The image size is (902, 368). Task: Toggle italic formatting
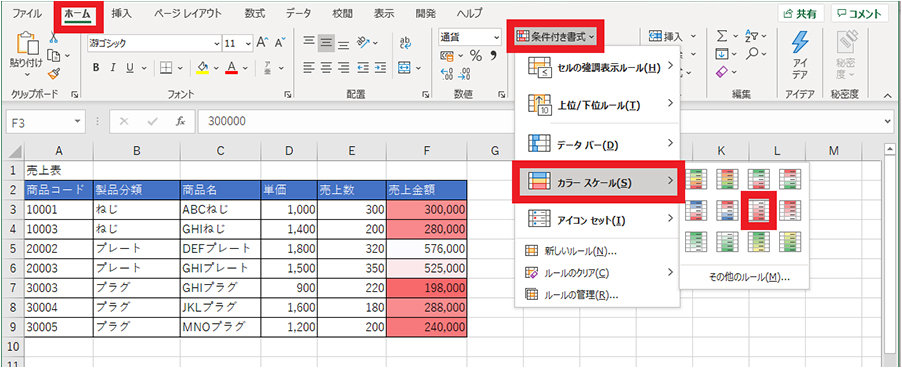coord(113,68)
